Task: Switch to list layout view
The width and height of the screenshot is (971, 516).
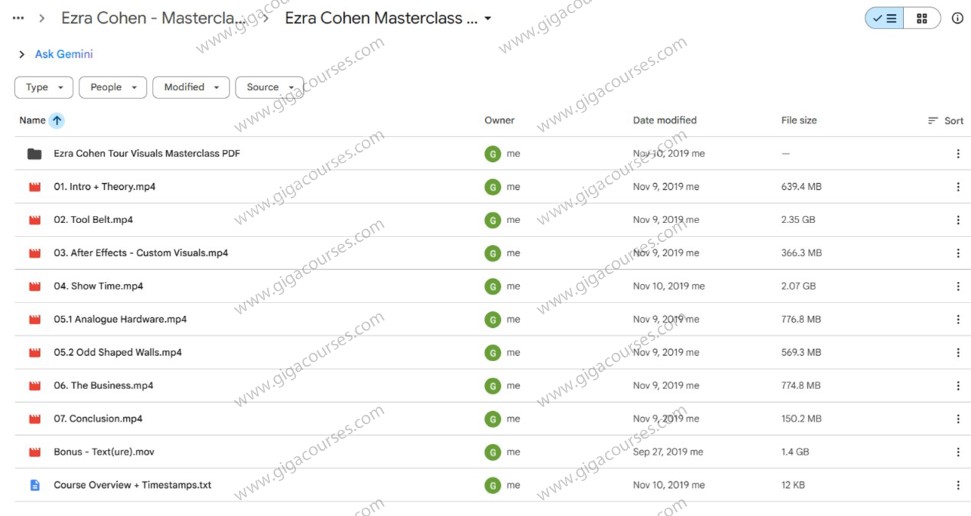Action: [884, 19]
